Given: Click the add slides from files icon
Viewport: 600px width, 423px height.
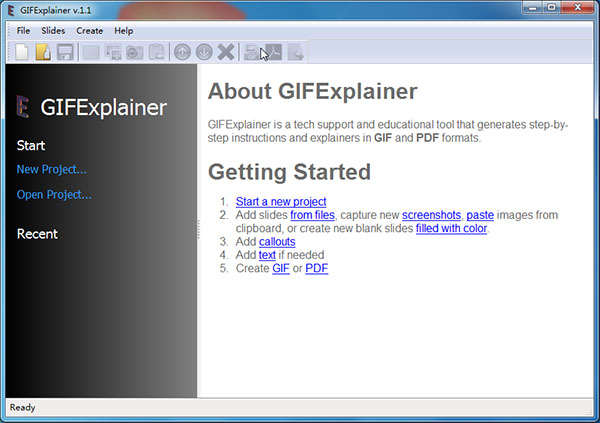Looking at the screenshot, I should pyautogui.click(x=113, y=52).
